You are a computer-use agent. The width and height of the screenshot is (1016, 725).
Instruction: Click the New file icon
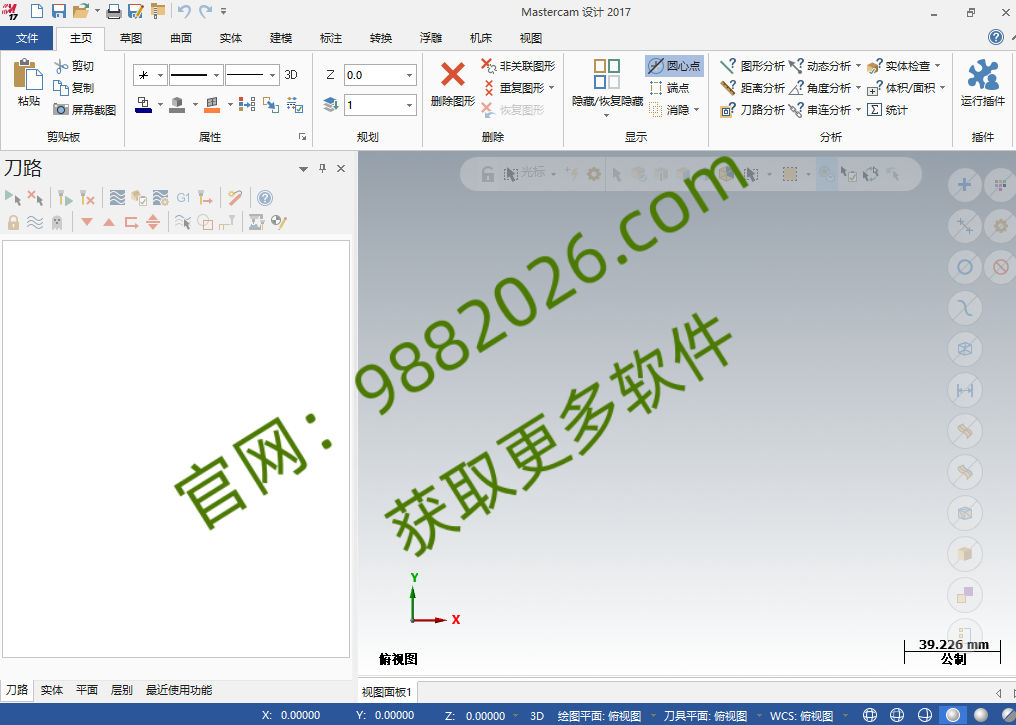pos(37,11)
